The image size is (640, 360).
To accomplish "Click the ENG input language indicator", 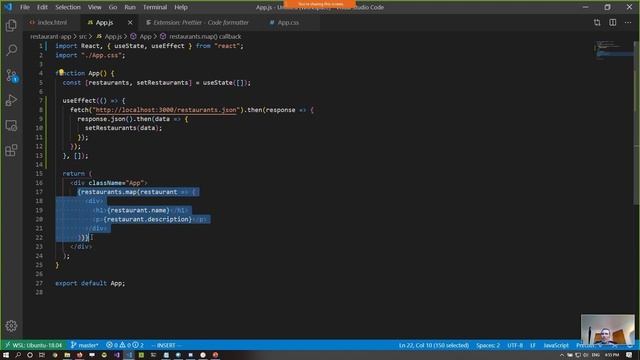I will tap(596, 355).
